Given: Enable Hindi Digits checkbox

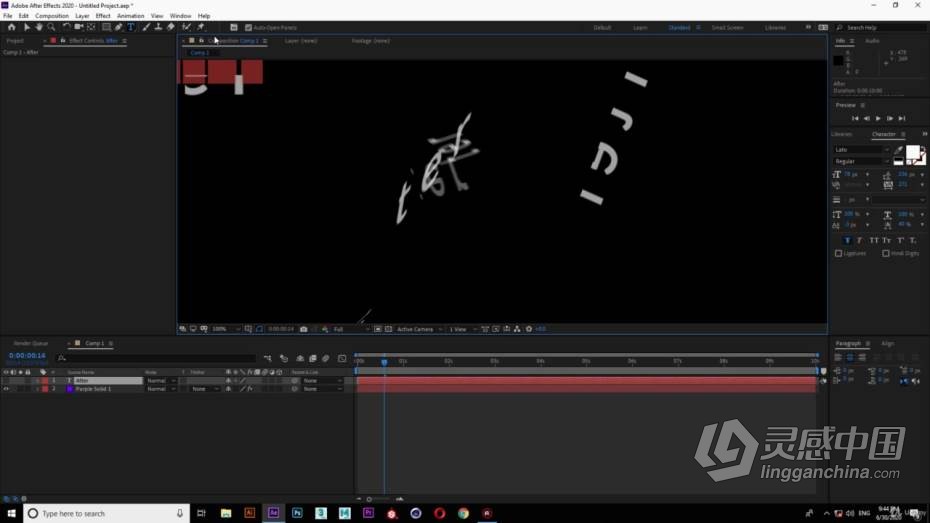Looking at the screenshot, I should pos(886,253).
